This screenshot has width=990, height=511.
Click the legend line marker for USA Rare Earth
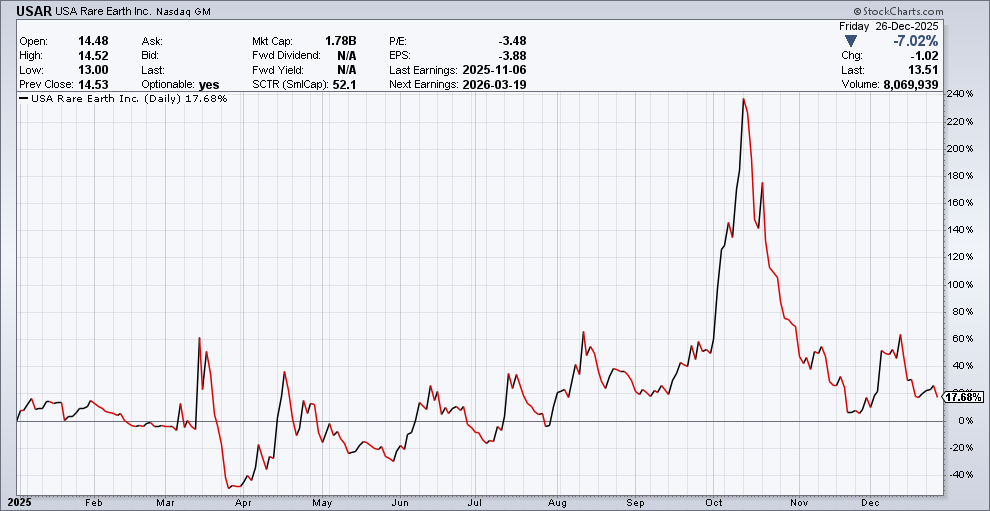tap(24, 99)
